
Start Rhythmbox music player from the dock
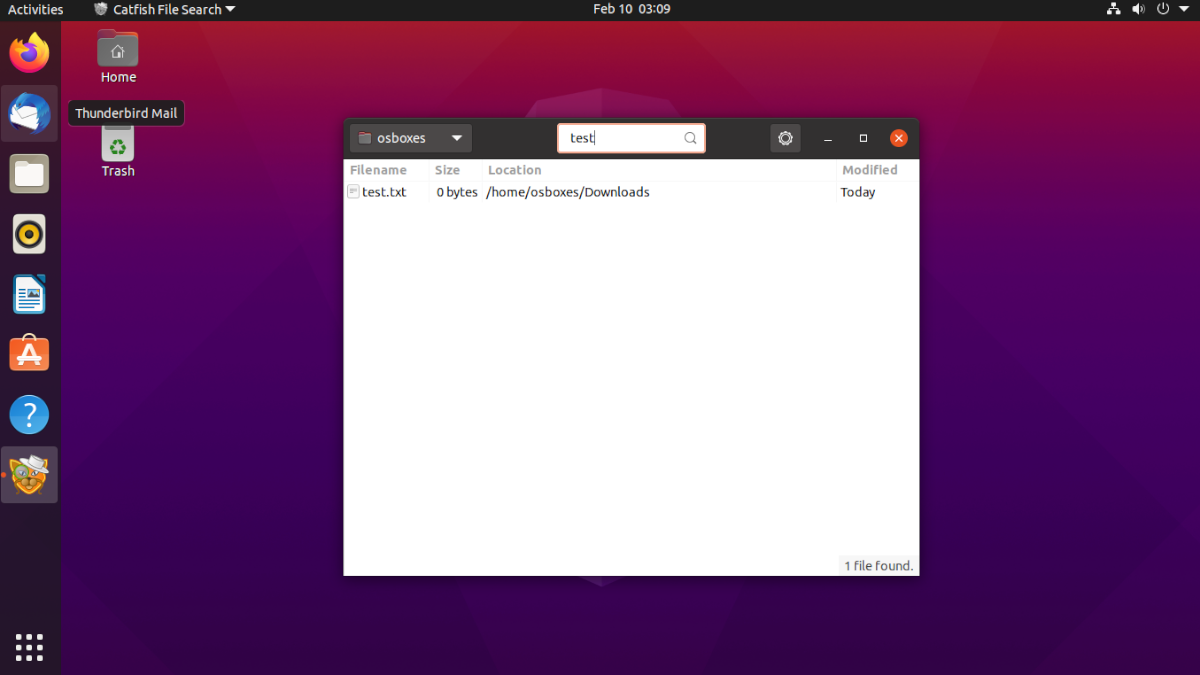click(29, 233)
